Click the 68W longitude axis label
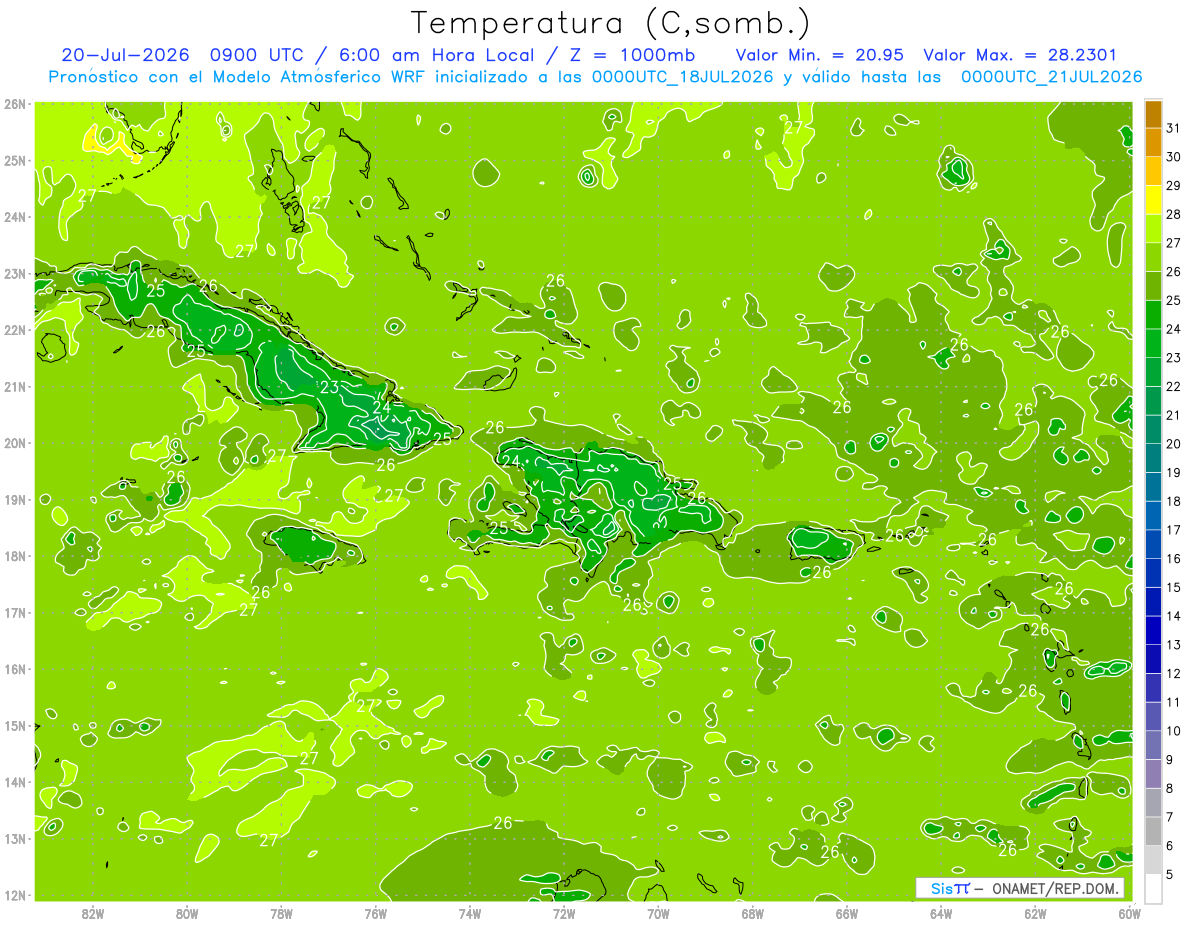Screen dimensions: 1200x927 (752, 912)
